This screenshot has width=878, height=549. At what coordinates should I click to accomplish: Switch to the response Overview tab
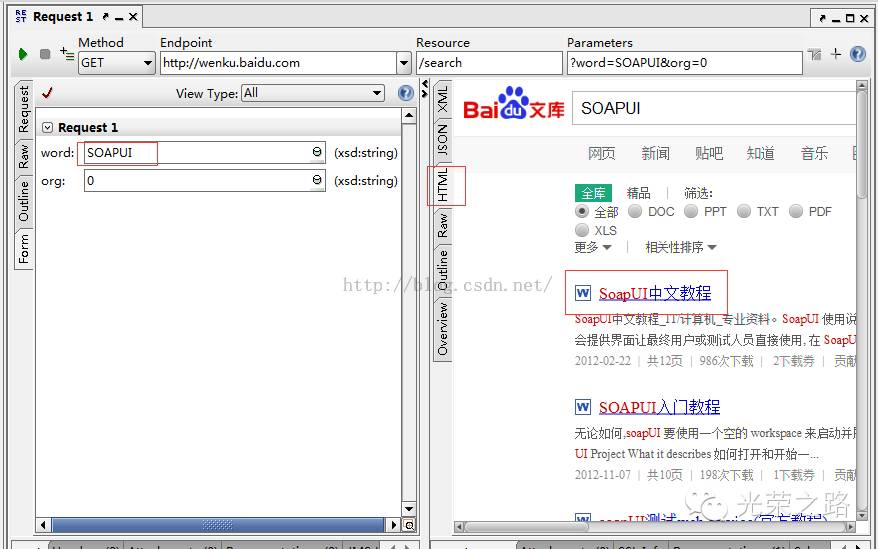[442, 328]
